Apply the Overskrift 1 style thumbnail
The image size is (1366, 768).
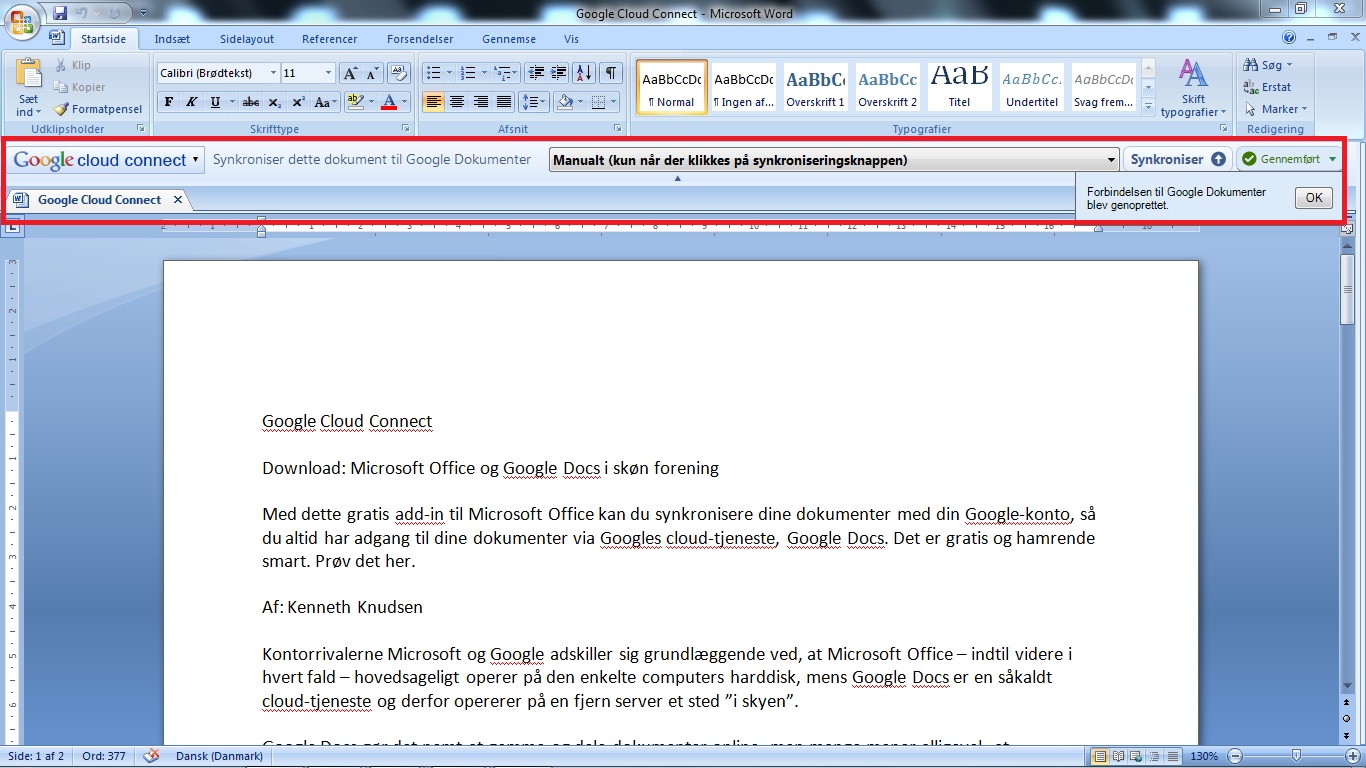point(815,86)
